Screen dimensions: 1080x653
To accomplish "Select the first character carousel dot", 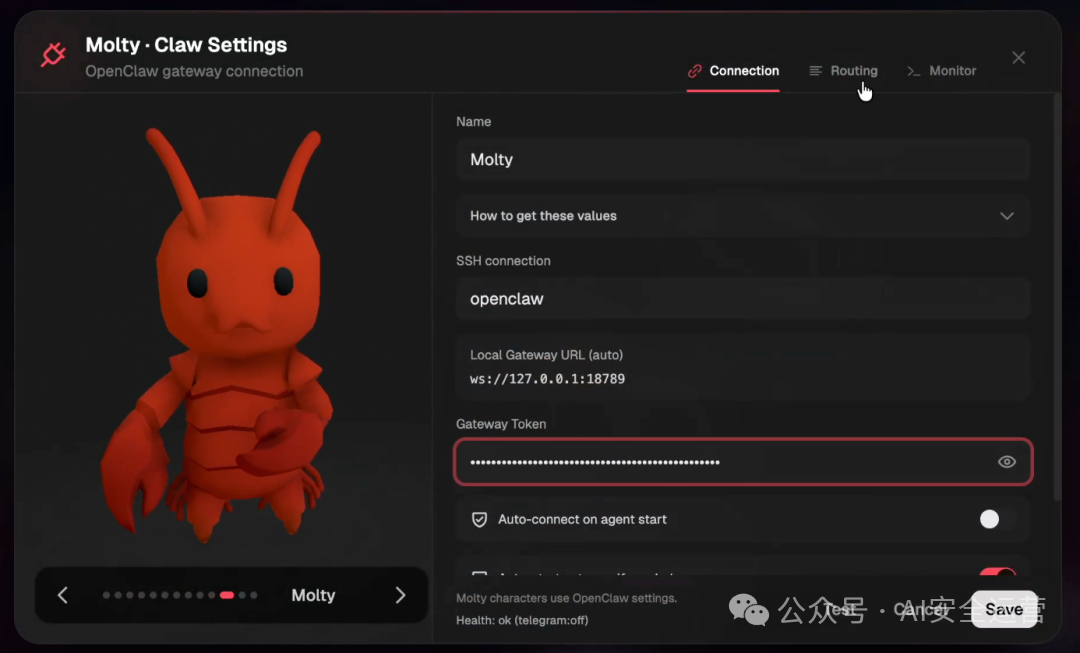I will pyautogui.click(x=106, y=595).
